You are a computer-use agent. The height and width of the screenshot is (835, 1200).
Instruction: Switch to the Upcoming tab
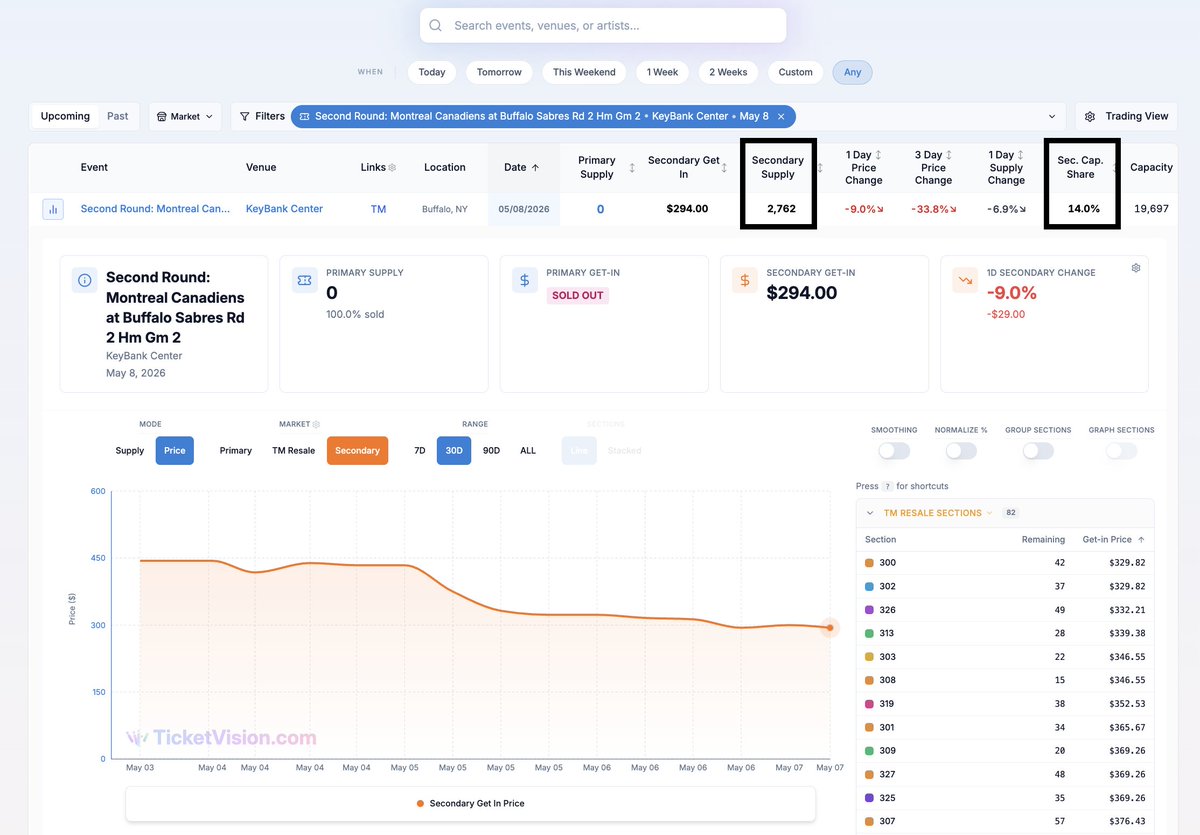[x=65, y=116]
